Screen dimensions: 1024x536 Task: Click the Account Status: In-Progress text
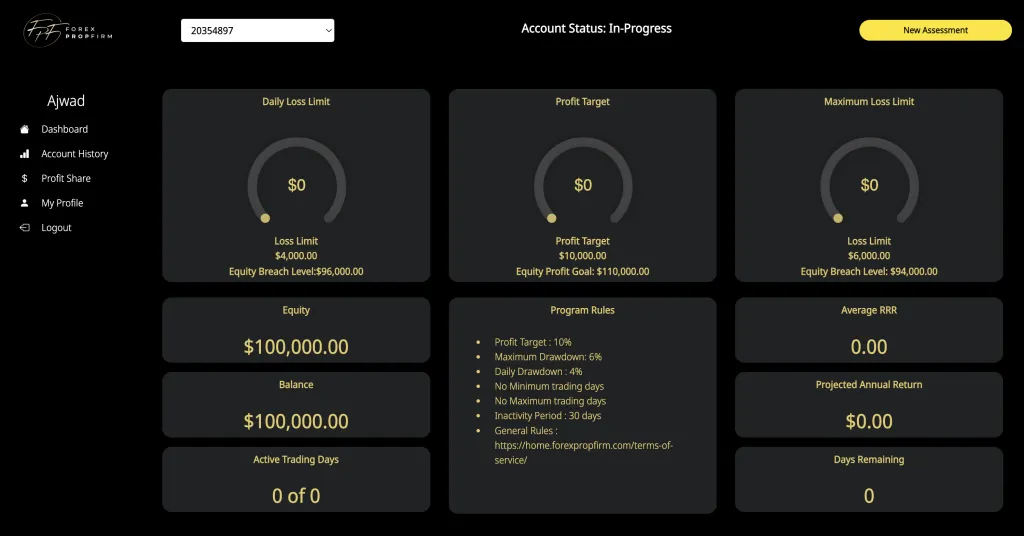click(596, 29)
